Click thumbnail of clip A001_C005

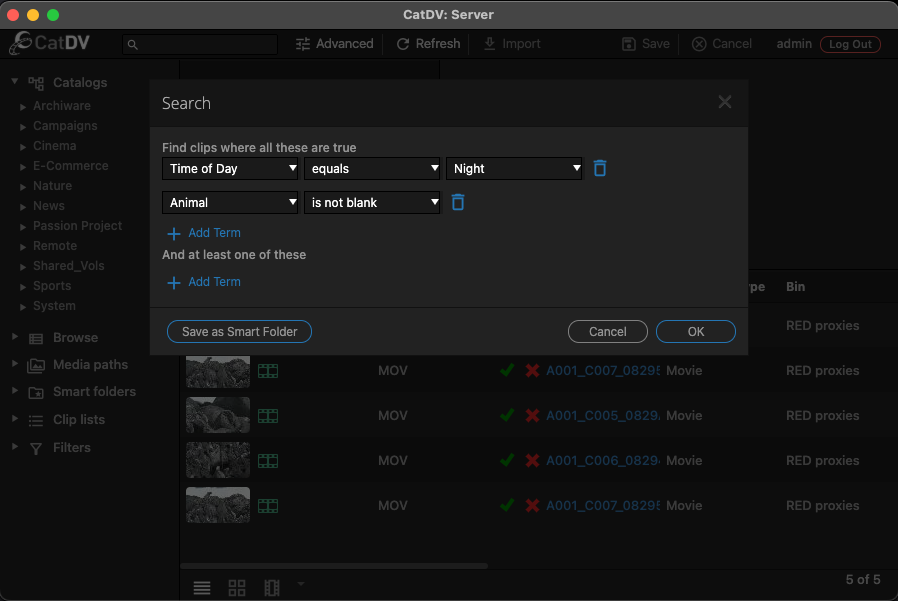(218, 415)
